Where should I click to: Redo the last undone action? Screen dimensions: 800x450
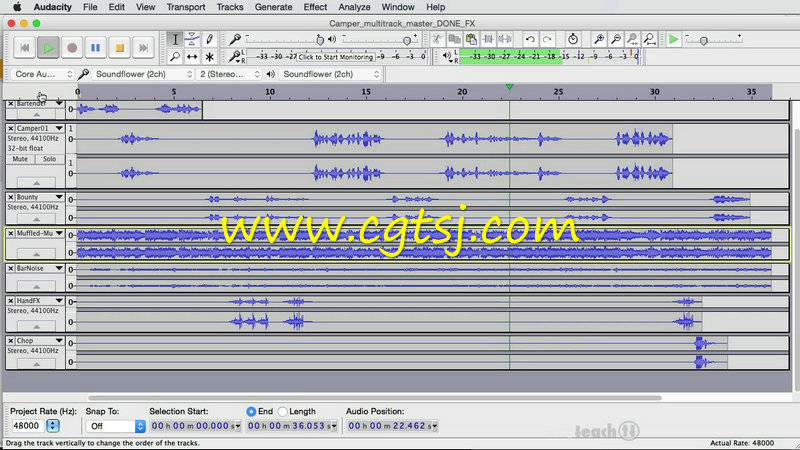click(547, 39)
